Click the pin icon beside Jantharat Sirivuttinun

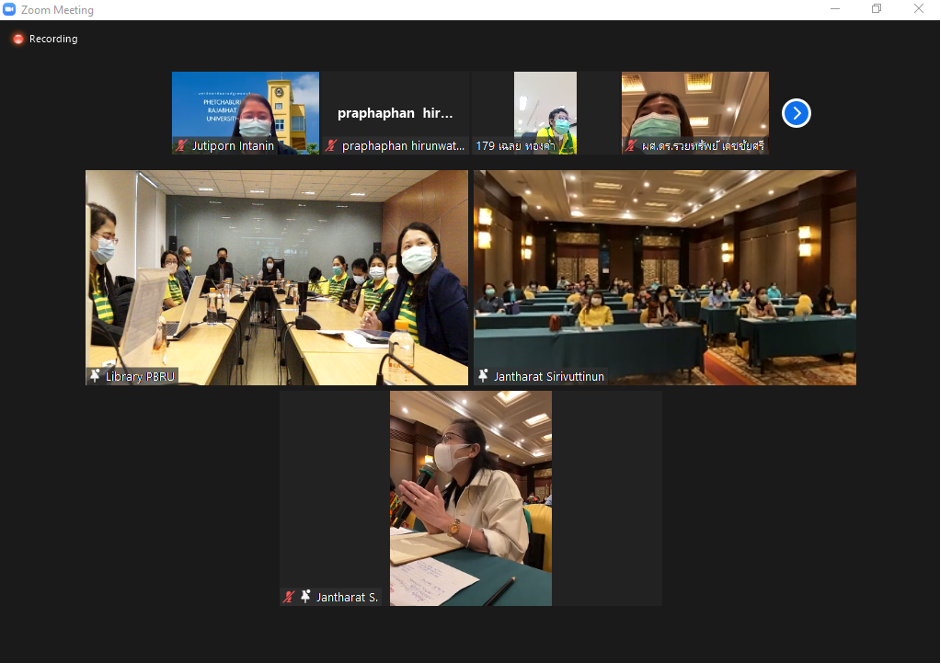483,376
